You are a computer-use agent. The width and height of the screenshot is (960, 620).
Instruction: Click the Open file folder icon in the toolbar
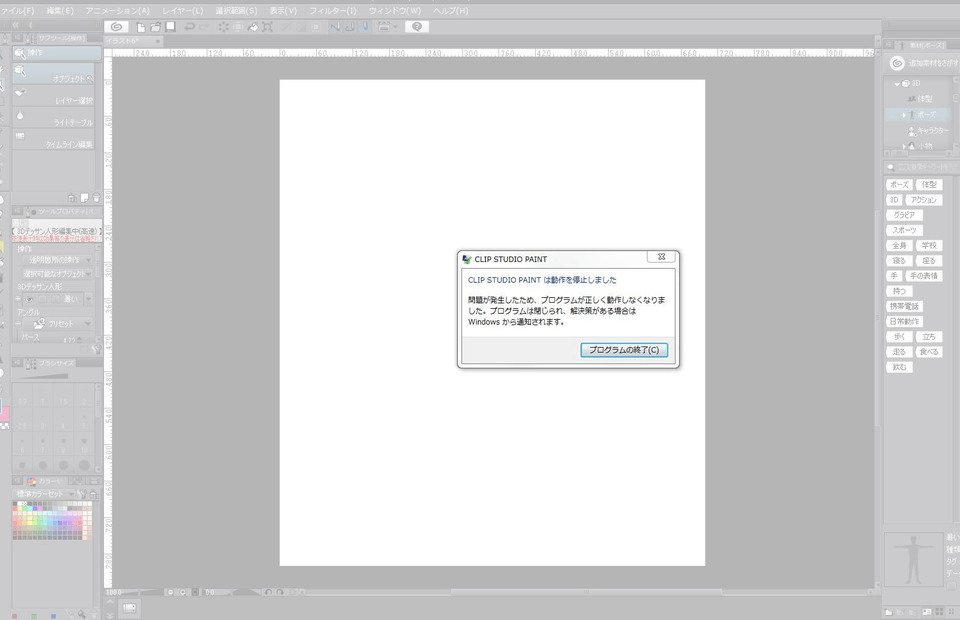[157, 27]
